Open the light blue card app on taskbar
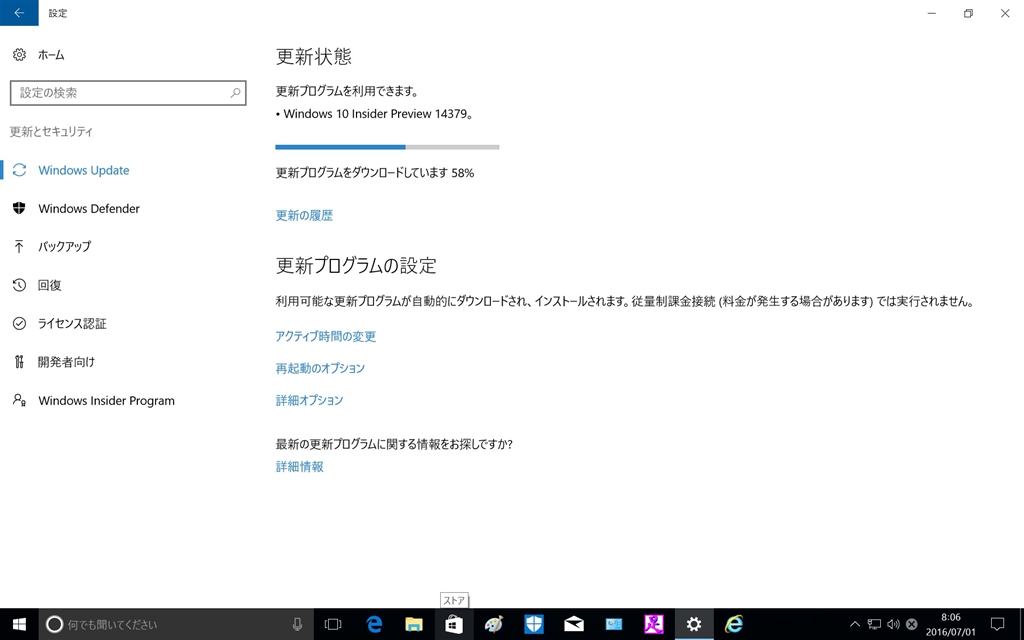1024x640 pixels. click(x=614, y=624)
